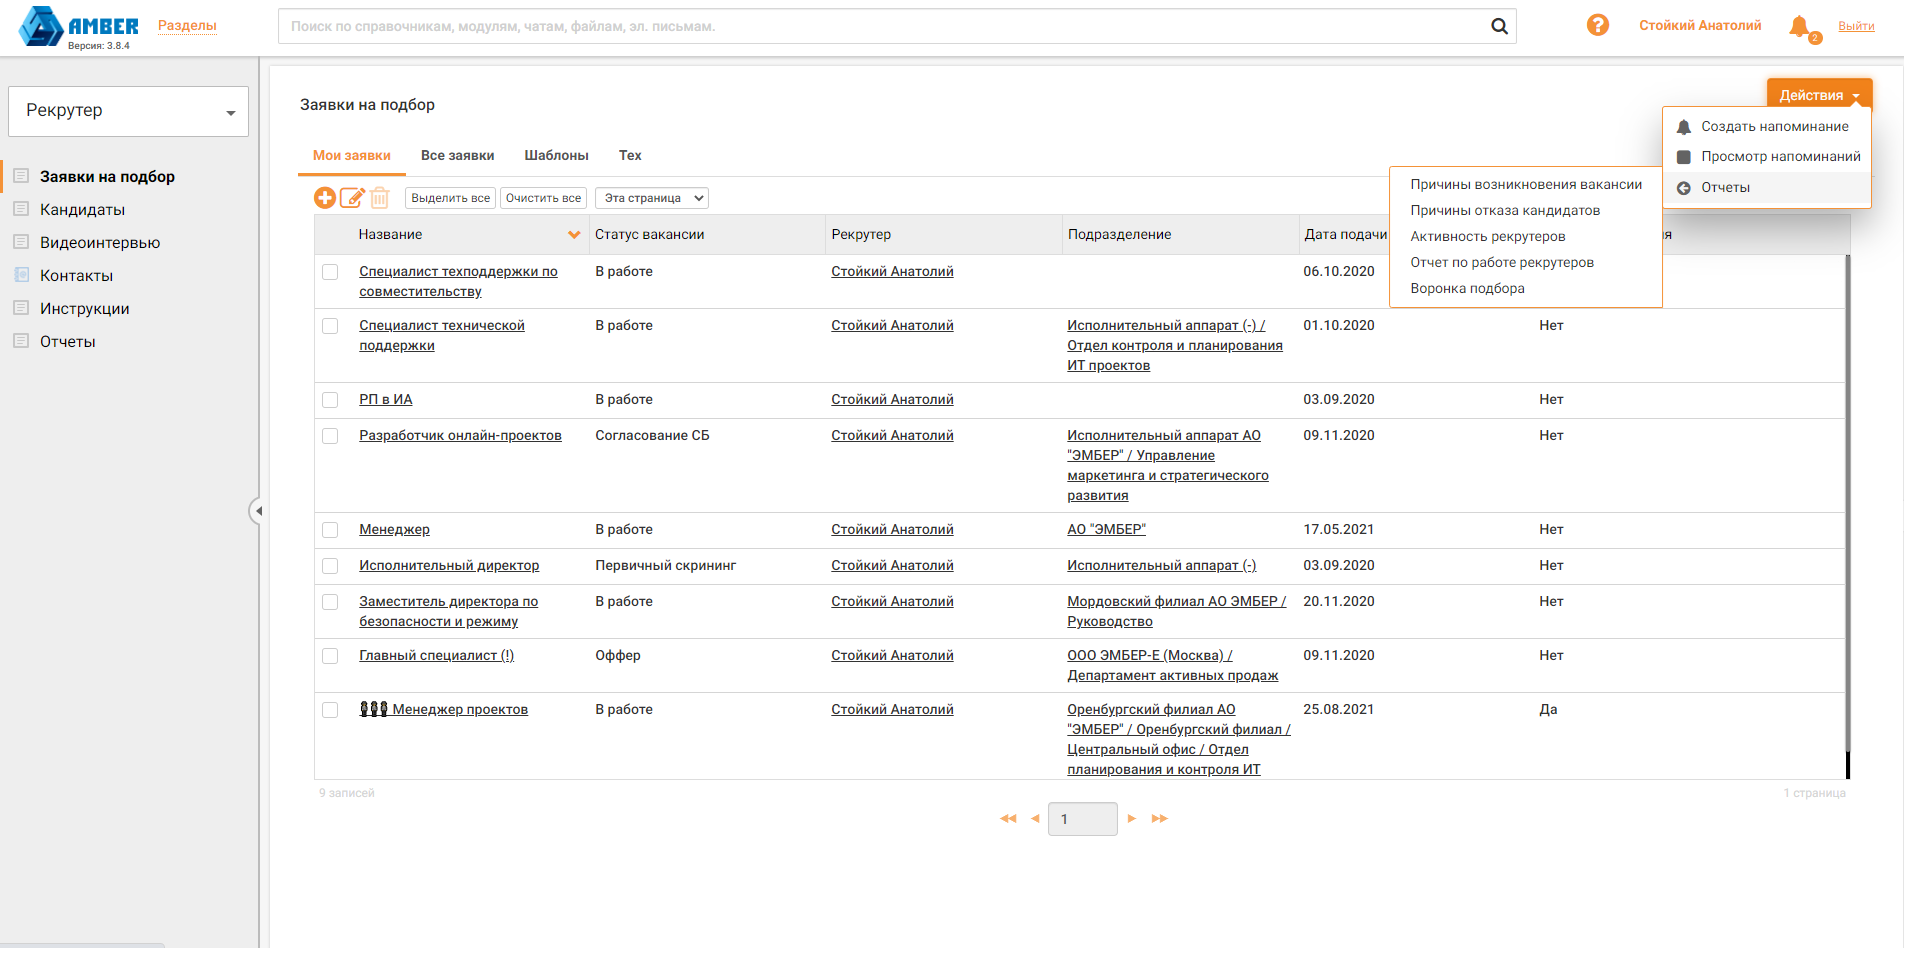
Task: Tick checkbox for Исполнительный директор row
Action: point(330,566)
